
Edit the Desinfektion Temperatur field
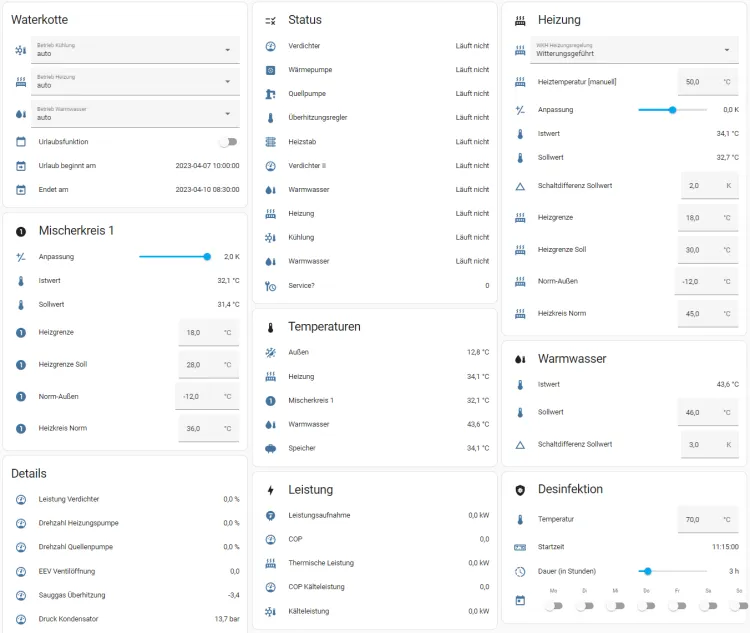[708, 520]
